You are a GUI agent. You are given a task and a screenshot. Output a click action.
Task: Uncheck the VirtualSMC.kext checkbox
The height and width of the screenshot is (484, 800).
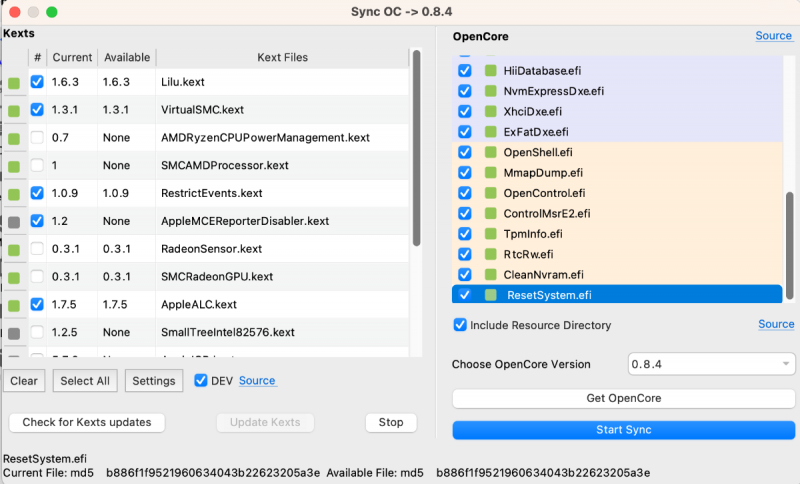(x=37, y=110)
